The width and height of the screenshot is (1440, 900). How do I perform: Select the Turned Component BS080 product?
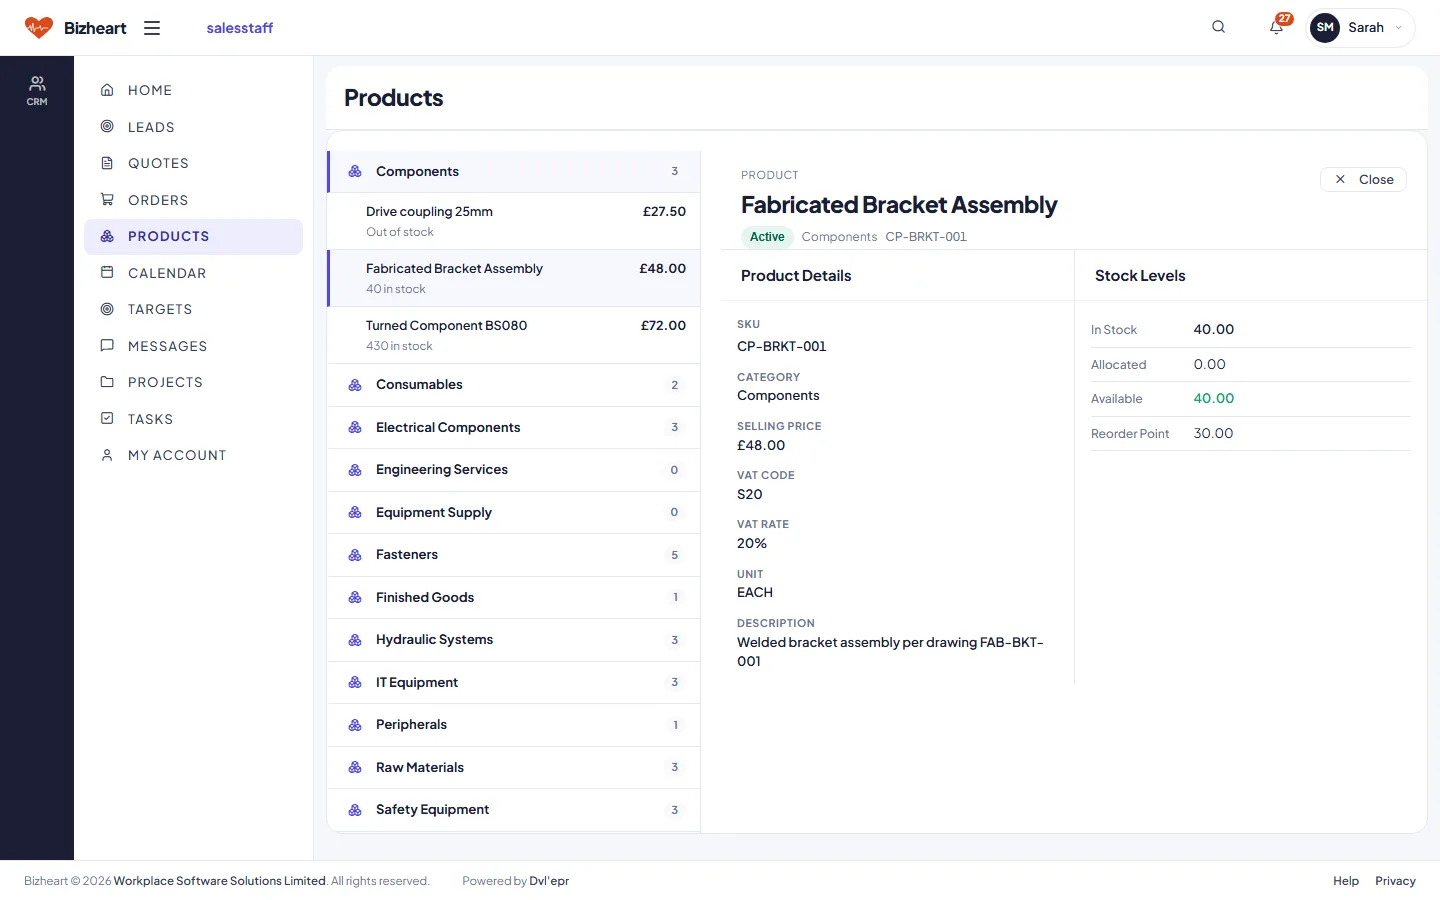click(514, 335)
